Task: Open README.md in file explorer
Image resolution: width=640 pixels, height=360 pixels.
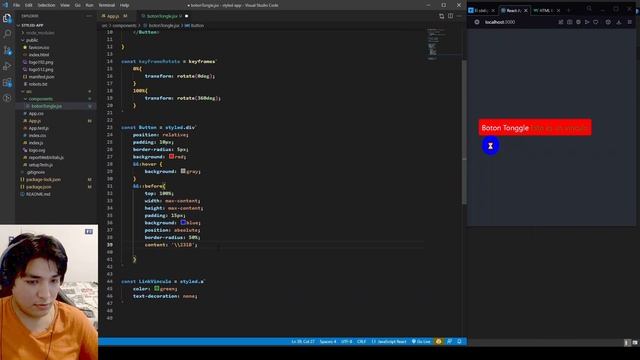Action: (x=38, y=194)
